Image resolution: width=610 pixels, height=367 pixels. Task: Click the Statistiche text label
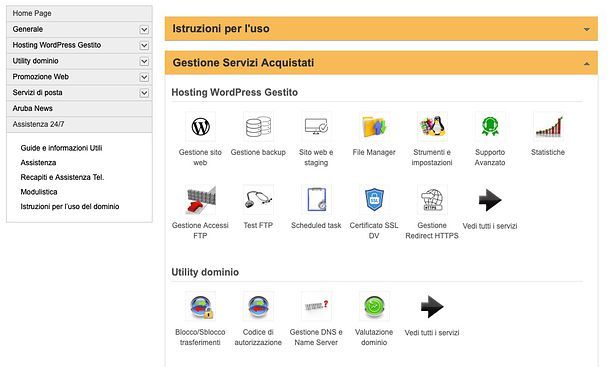[x=548, y=152]
